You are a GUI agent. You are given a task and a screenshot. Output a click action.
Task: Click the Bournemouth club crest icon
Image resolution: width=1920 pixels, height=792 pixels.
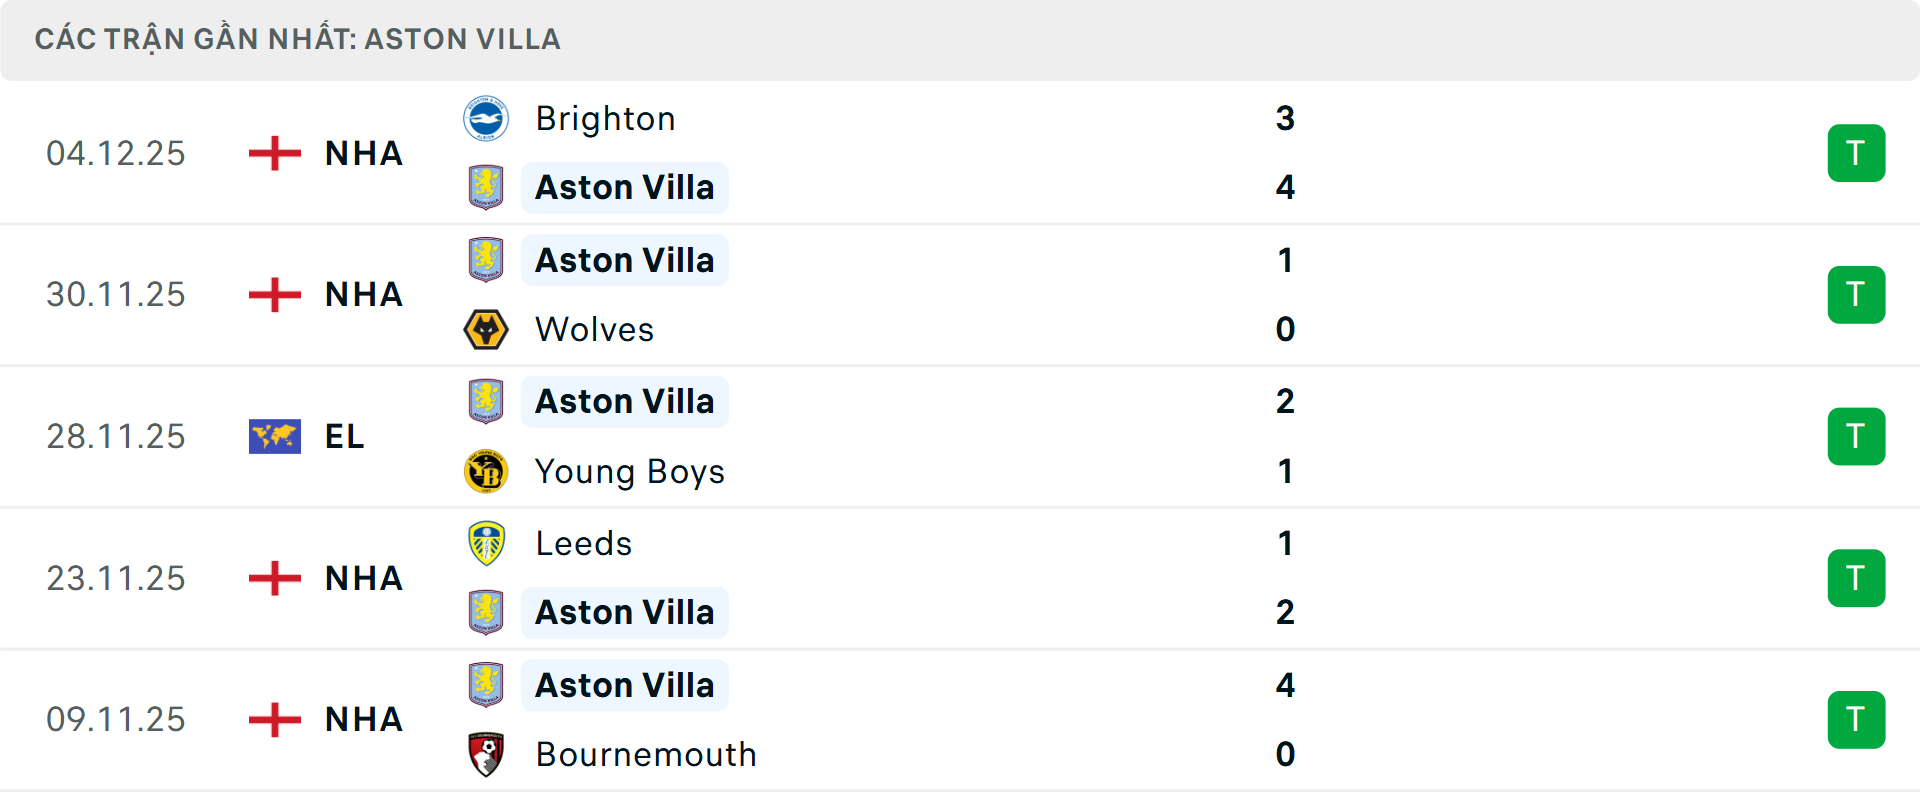click(x=486, y=754)
